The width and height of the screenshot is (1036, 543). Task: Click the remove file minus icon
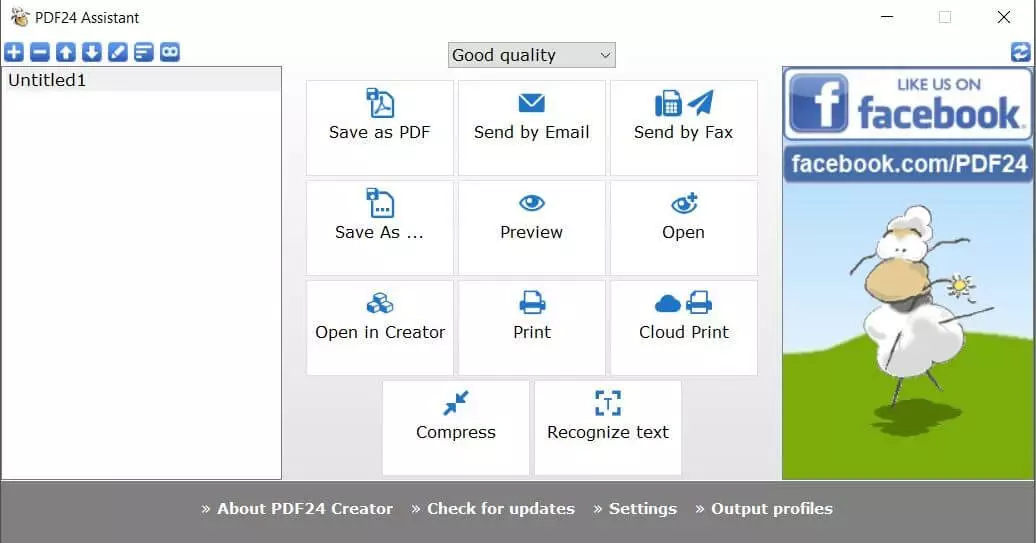click(40, 53)
